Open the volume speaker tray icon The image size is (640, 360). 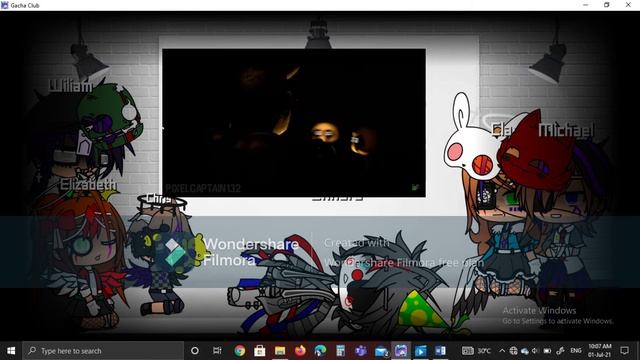point(535,351)
